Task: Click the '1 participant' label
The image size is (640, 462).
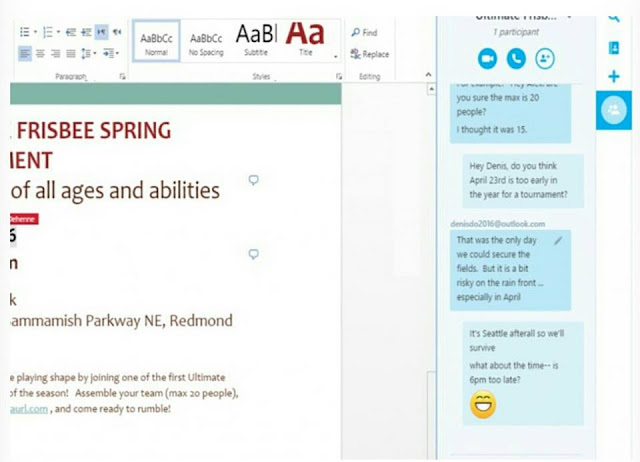Action: pyautogui.click(x=516, y=32)
